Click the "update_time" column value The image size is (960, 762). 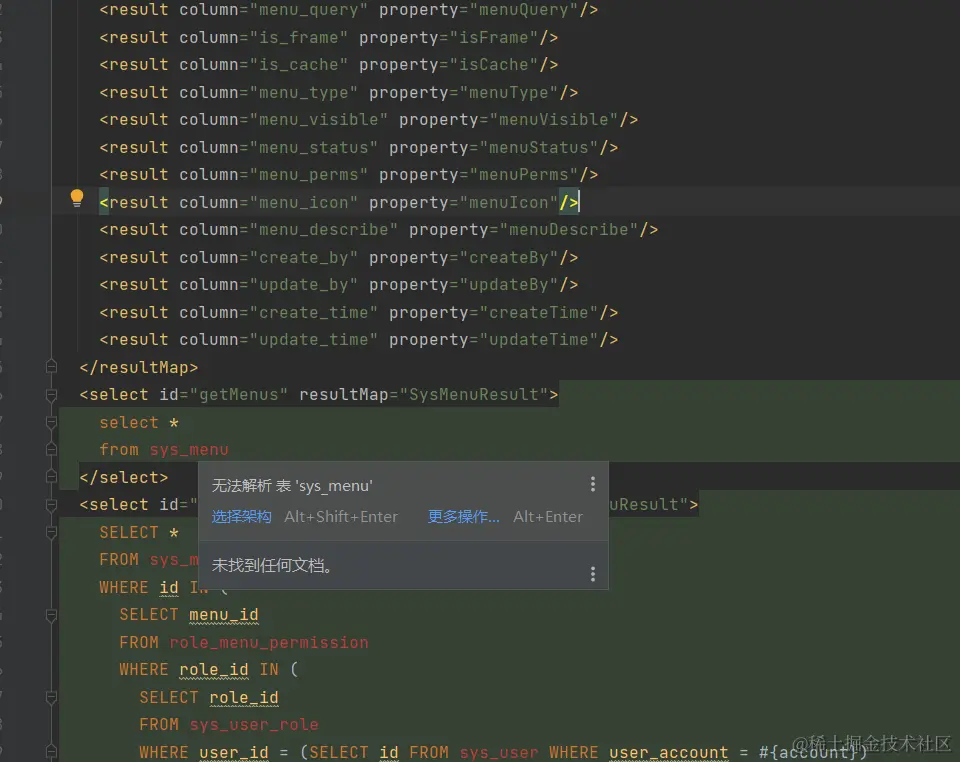tap(313, 340)
